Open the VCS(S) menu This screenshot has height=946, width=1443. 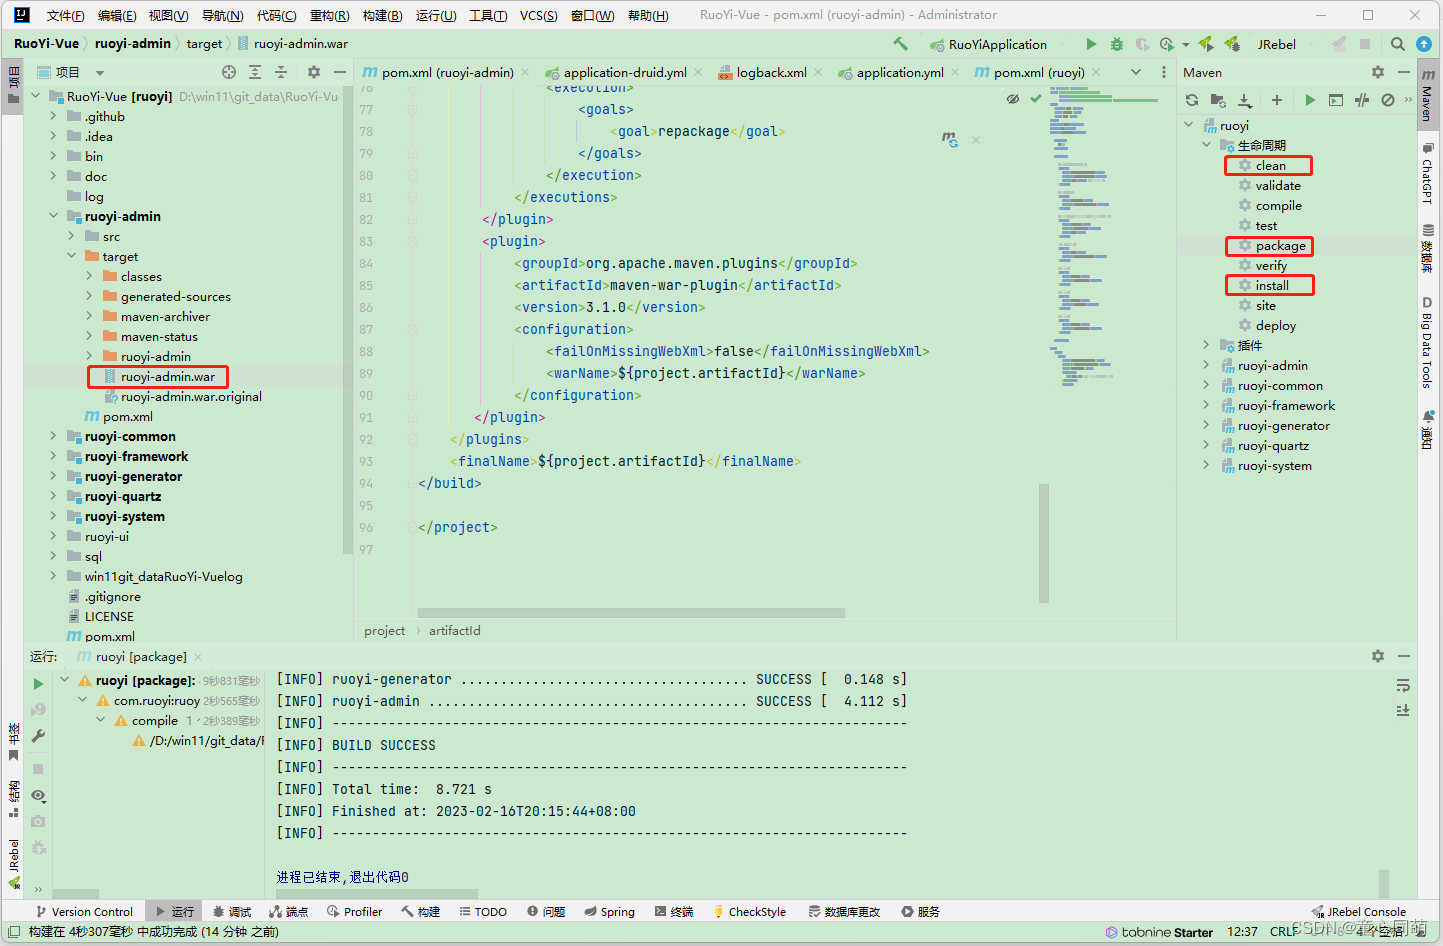[x=538, y=15]
